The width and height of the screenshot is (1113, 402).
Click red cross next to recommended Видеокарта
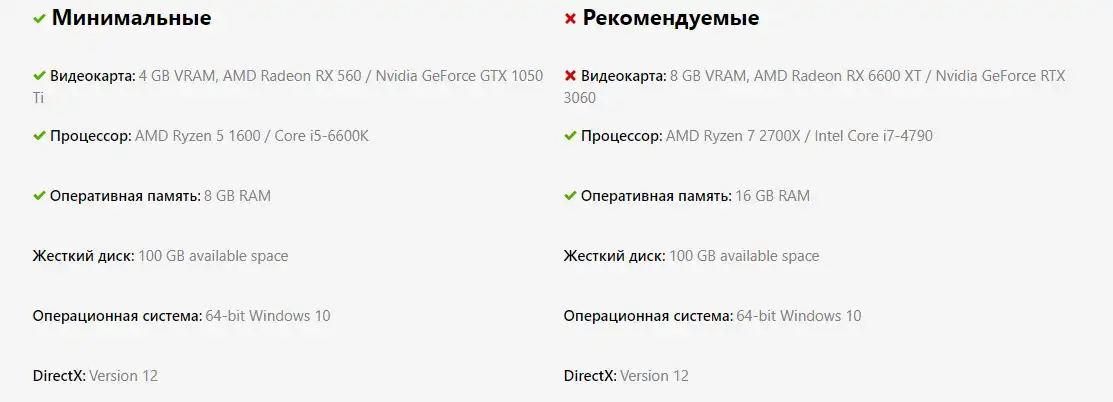coord(570,75)
